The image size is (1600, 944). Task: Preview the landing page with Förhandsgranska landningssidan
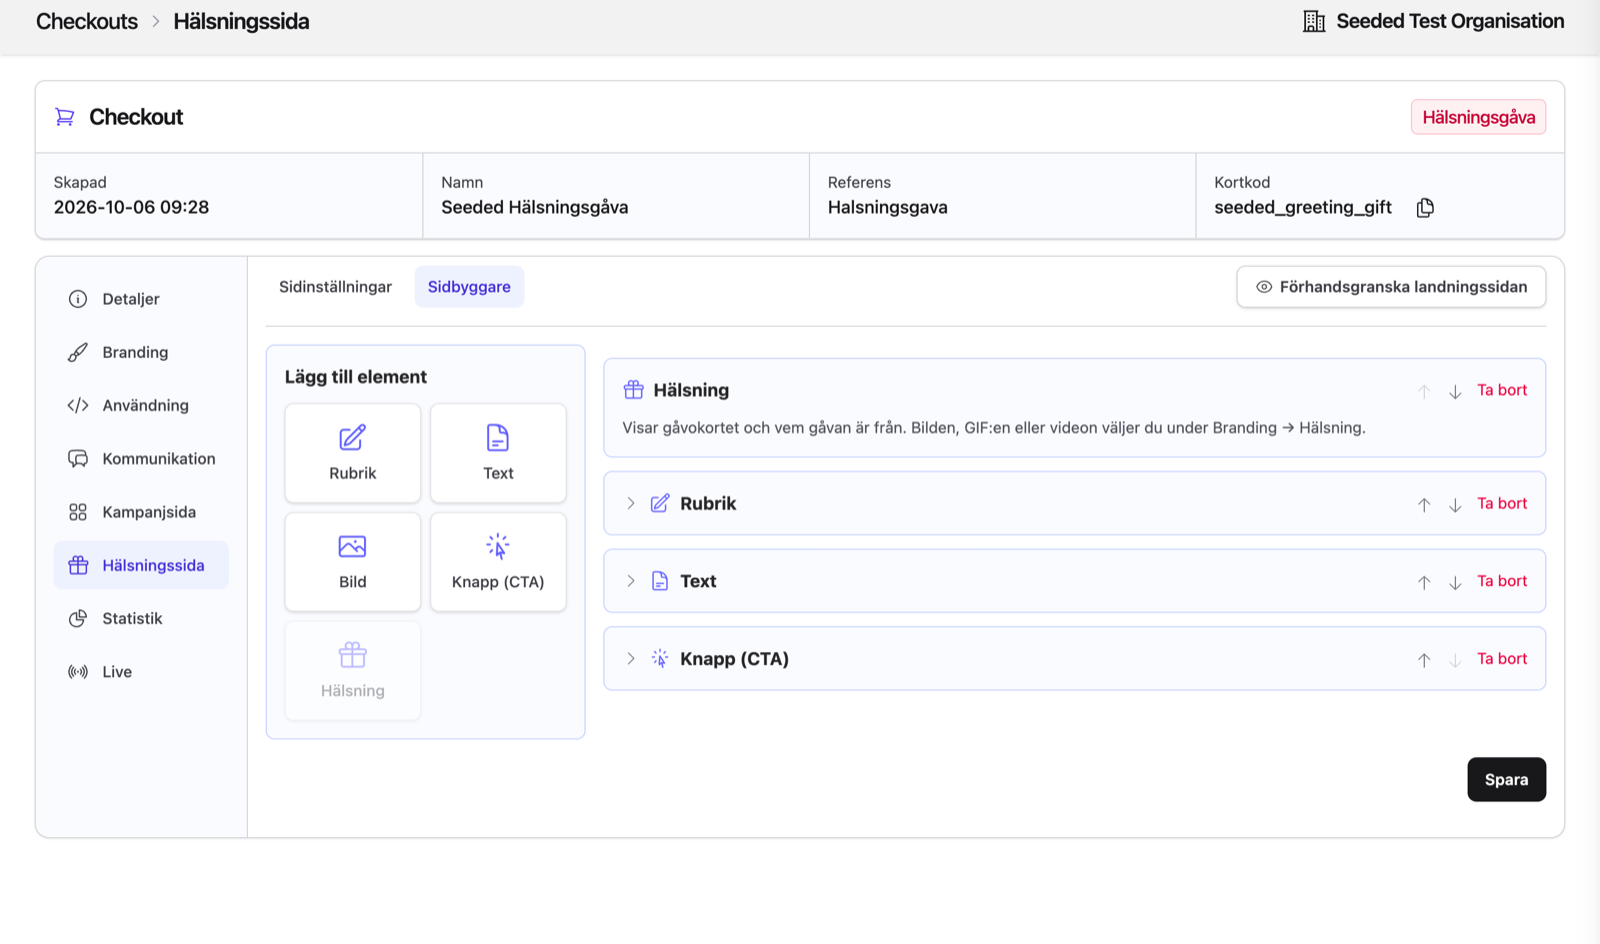1391,287
